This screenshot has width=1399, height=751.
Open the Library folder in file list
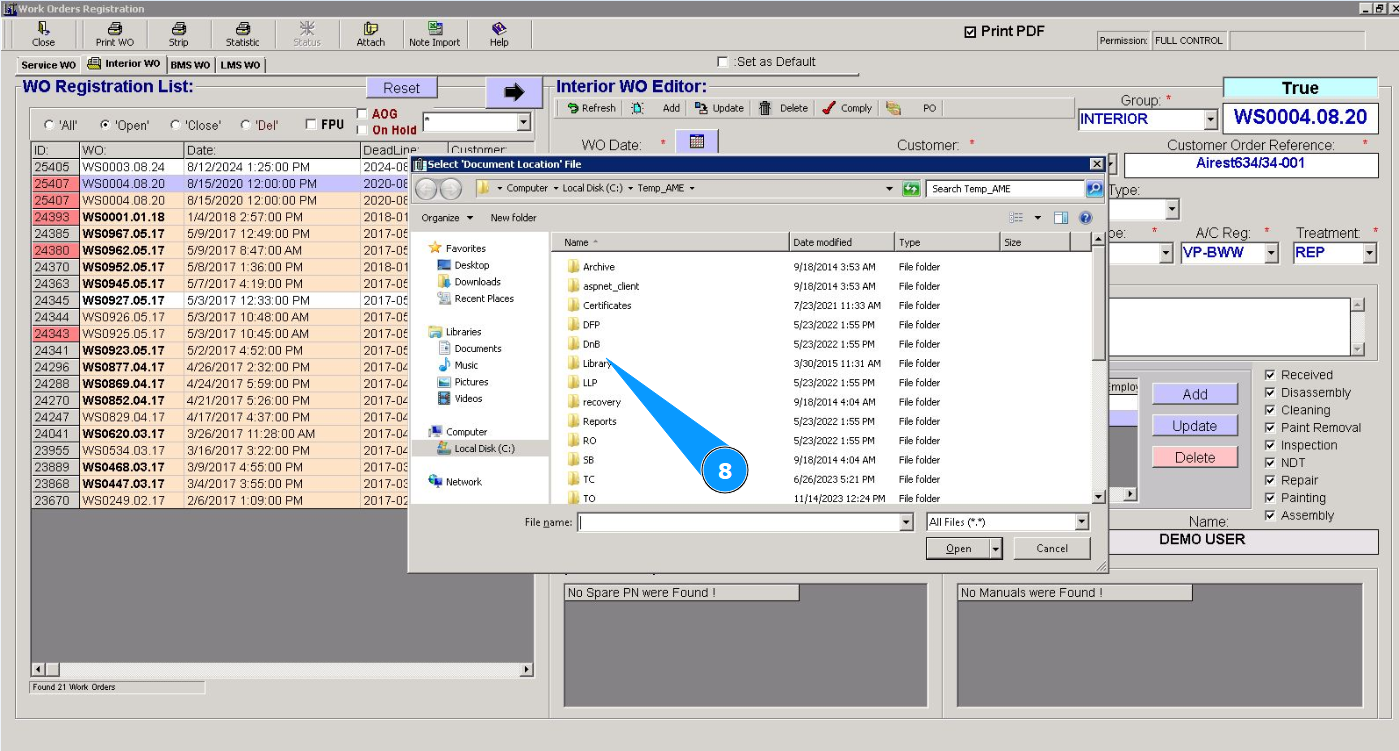[596, 363]
